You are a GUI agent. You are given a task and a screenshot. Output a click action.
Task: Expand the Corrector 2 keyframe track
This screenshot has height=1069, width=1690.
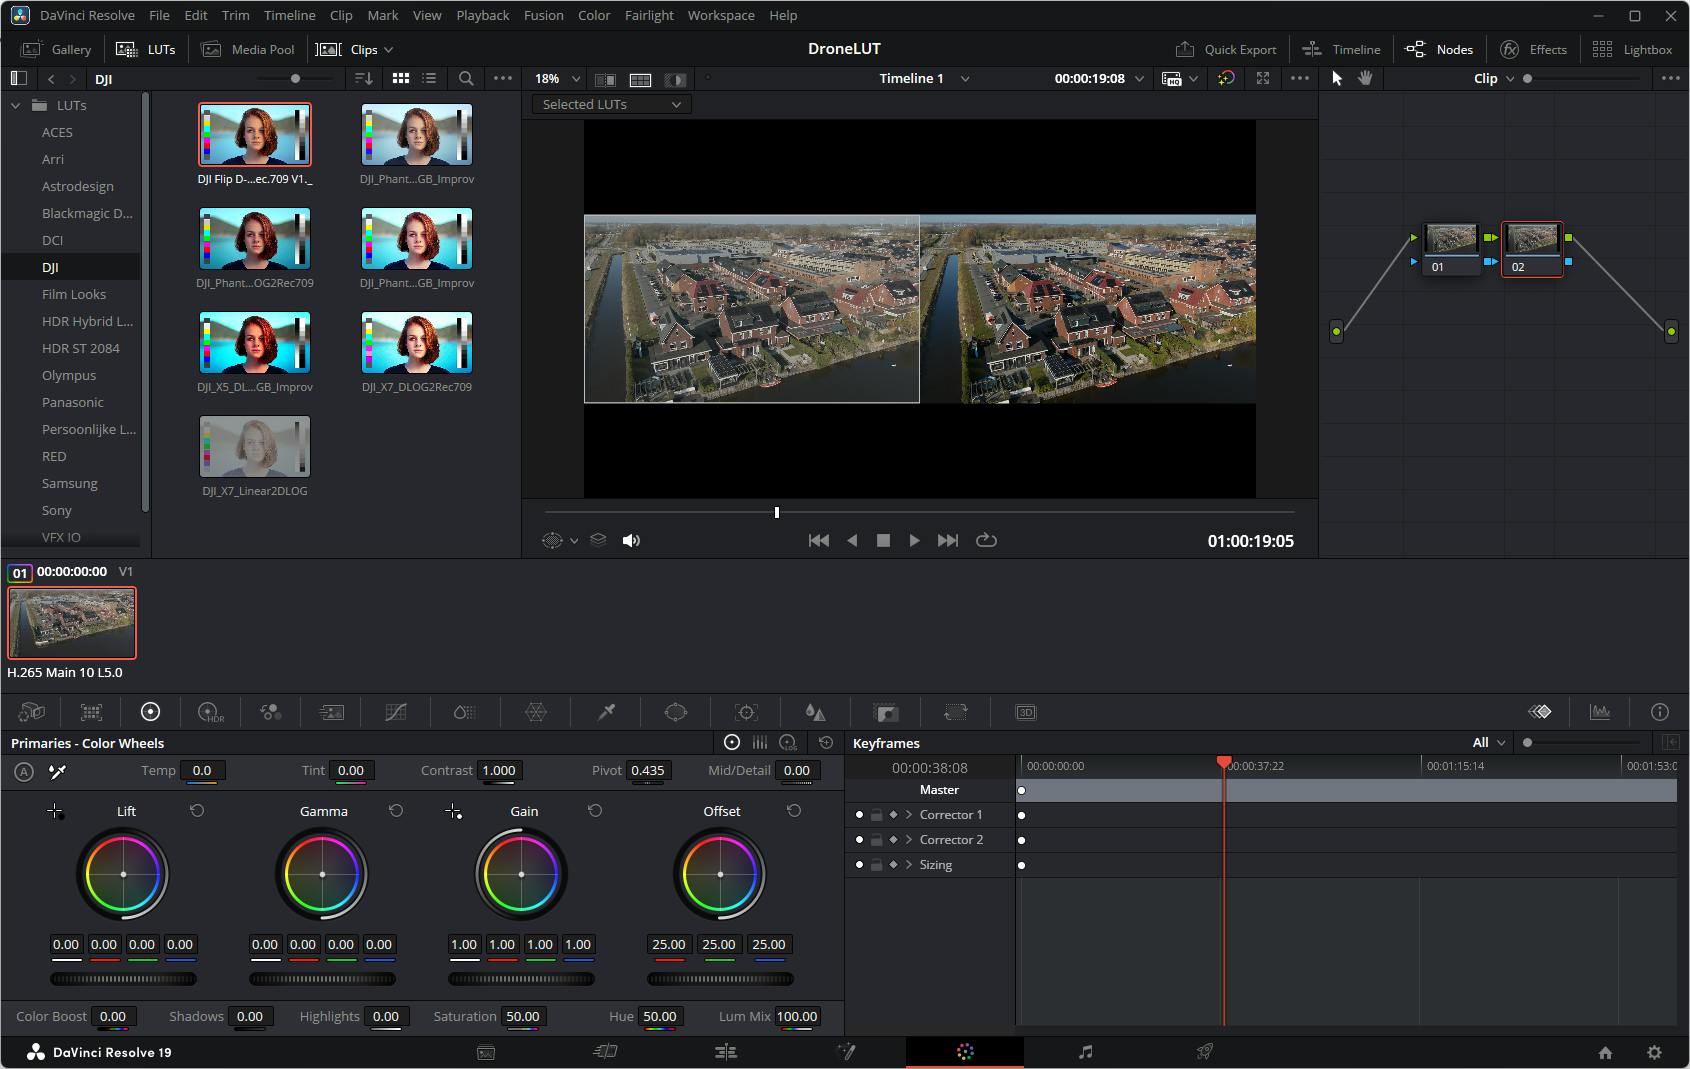[909, 840]
